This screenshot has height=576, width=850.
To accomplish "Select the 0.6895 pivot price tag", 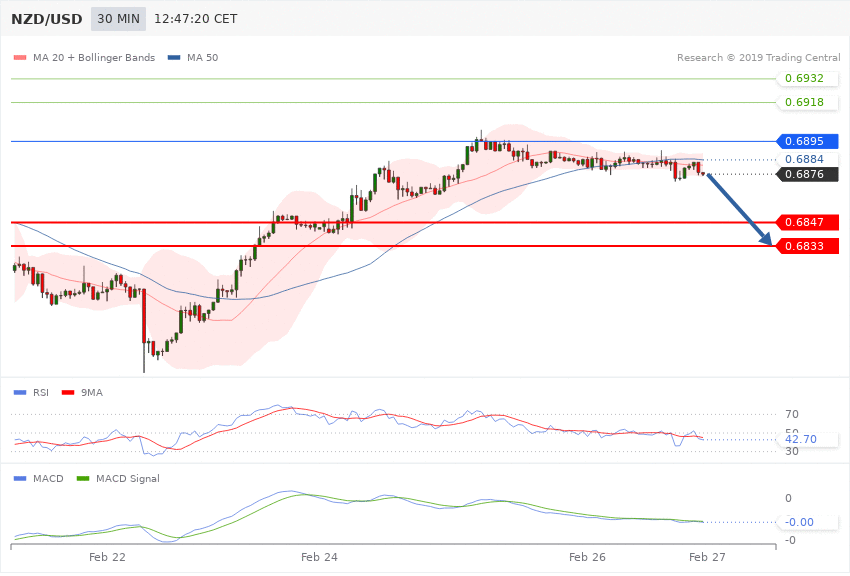I will [x=808, y=141].
